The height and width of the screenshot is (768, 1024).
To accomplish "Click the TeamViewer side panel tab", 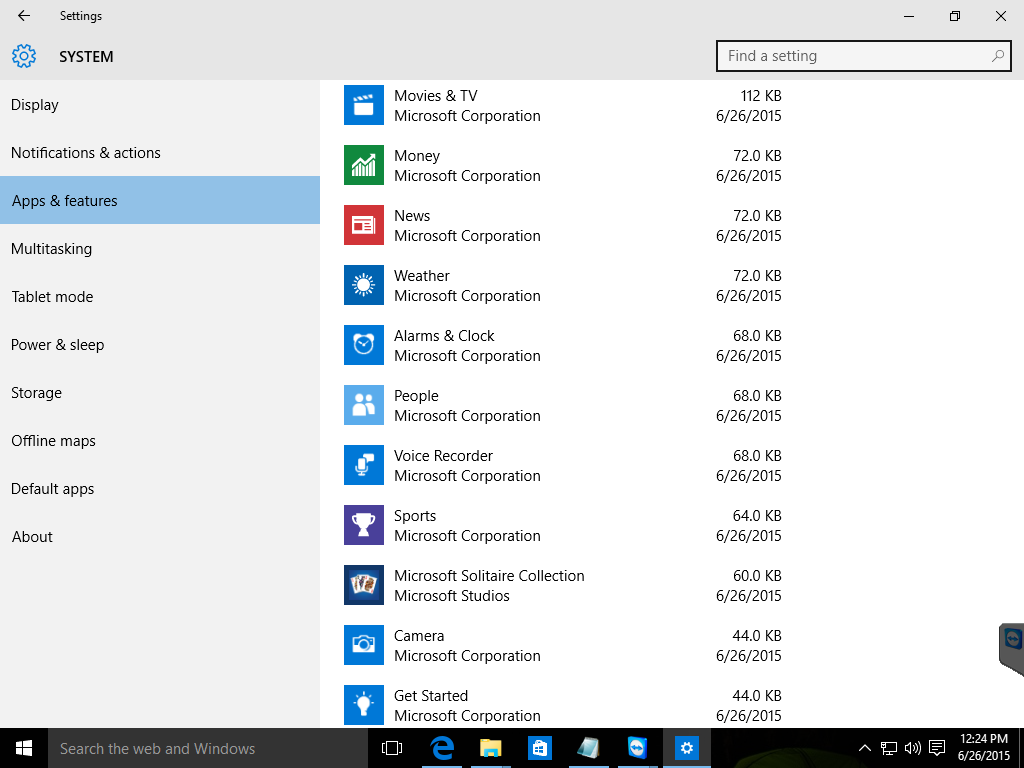I will pyautogui.click(x=1012, y=649).
